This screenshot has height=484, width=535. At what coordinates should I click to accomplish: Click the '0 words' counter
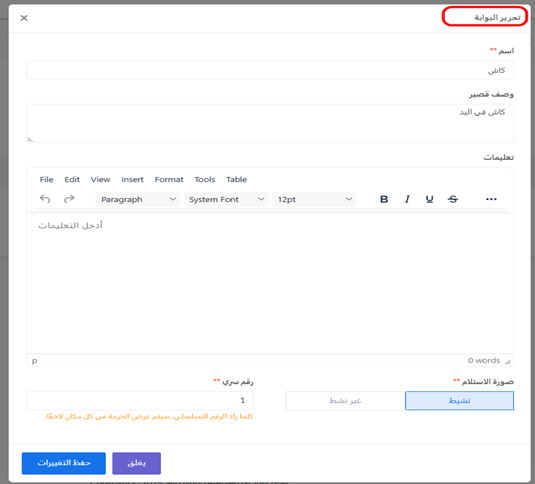(x=484, y=361)
